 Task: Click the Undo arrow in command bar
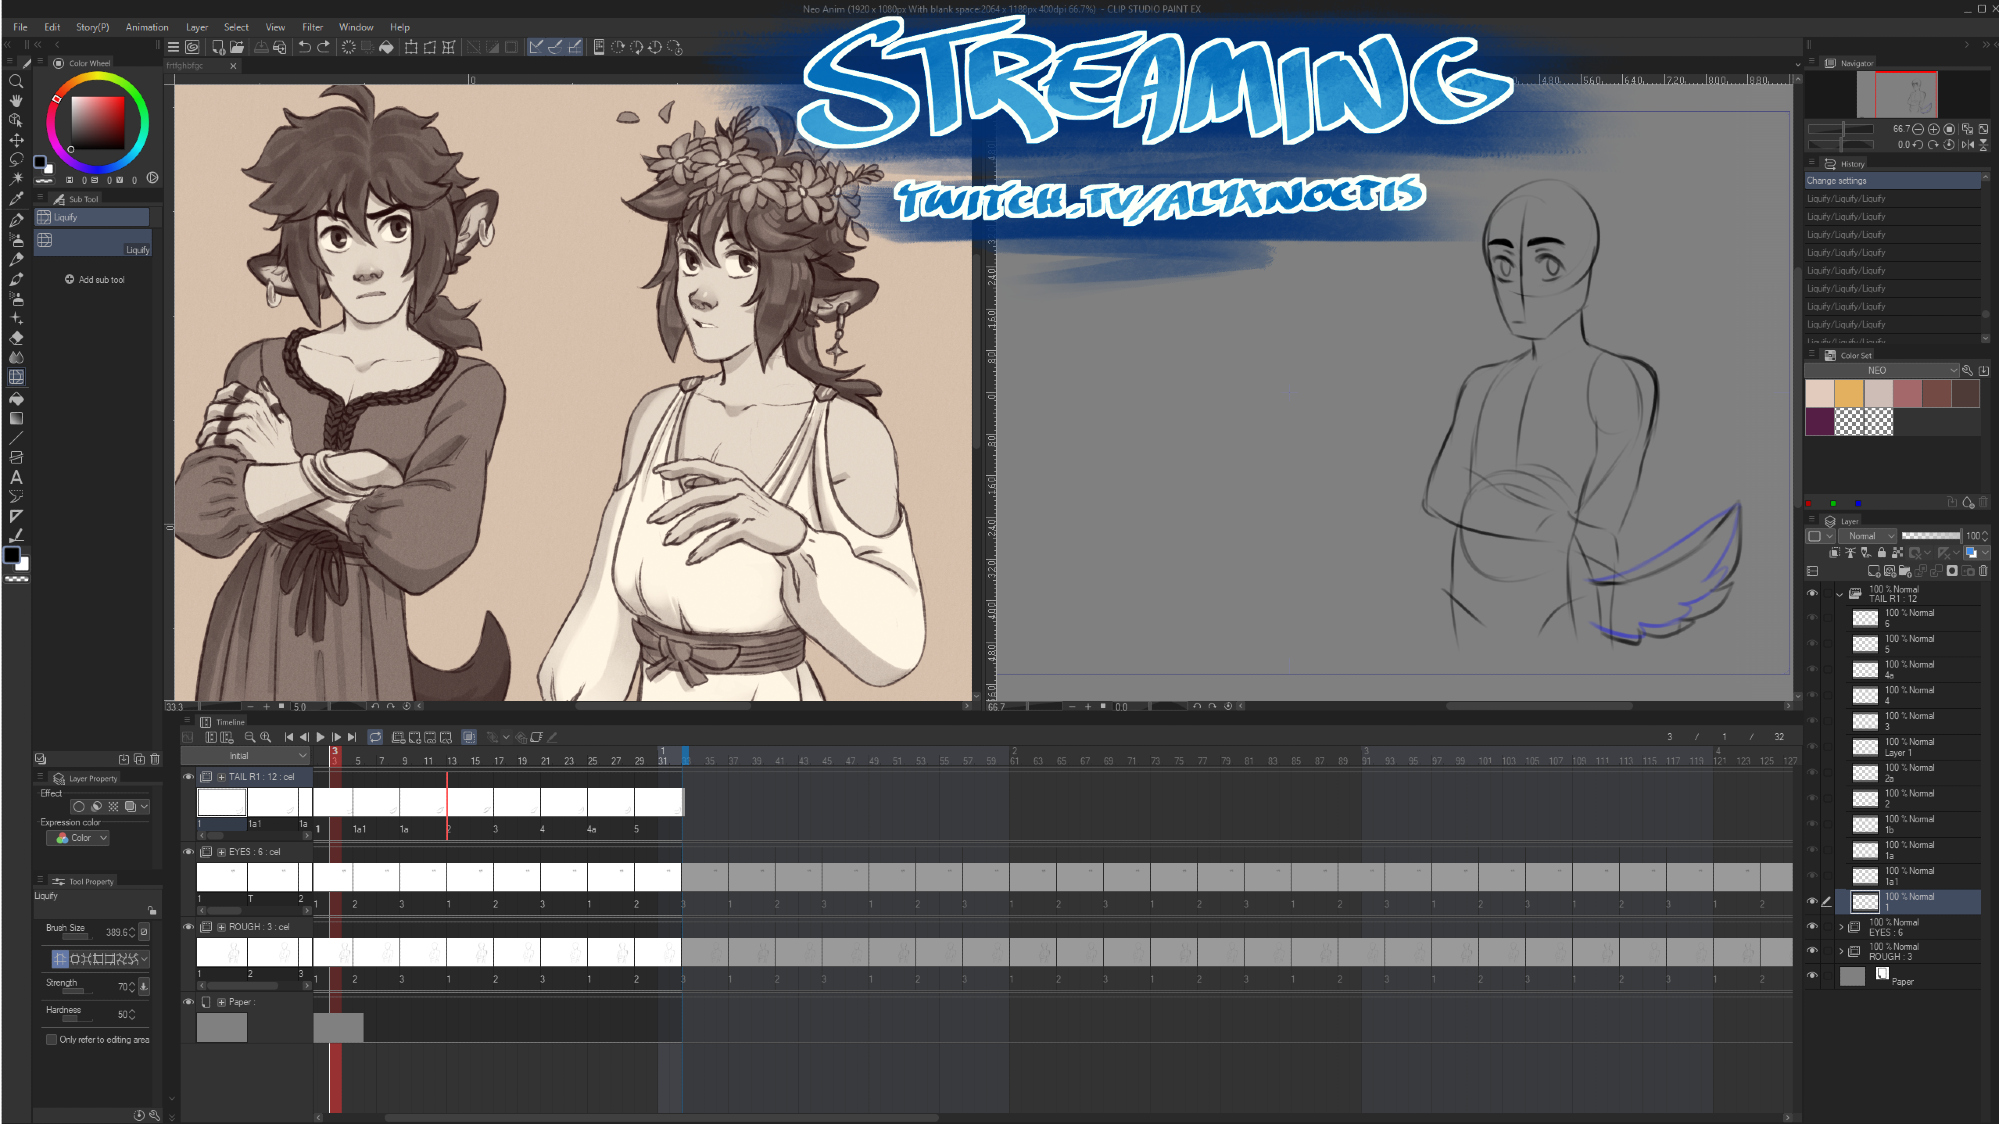(304, 47)
